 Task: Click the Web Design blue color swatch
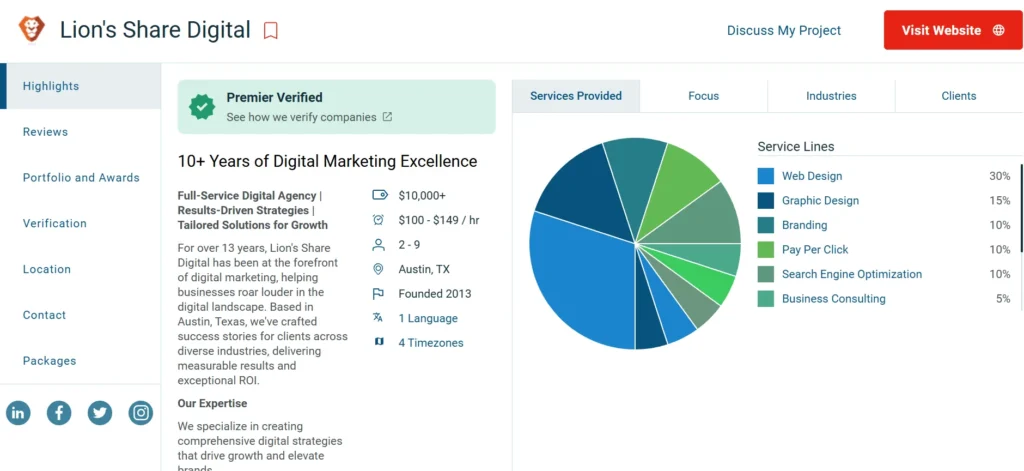coord(766,176)
